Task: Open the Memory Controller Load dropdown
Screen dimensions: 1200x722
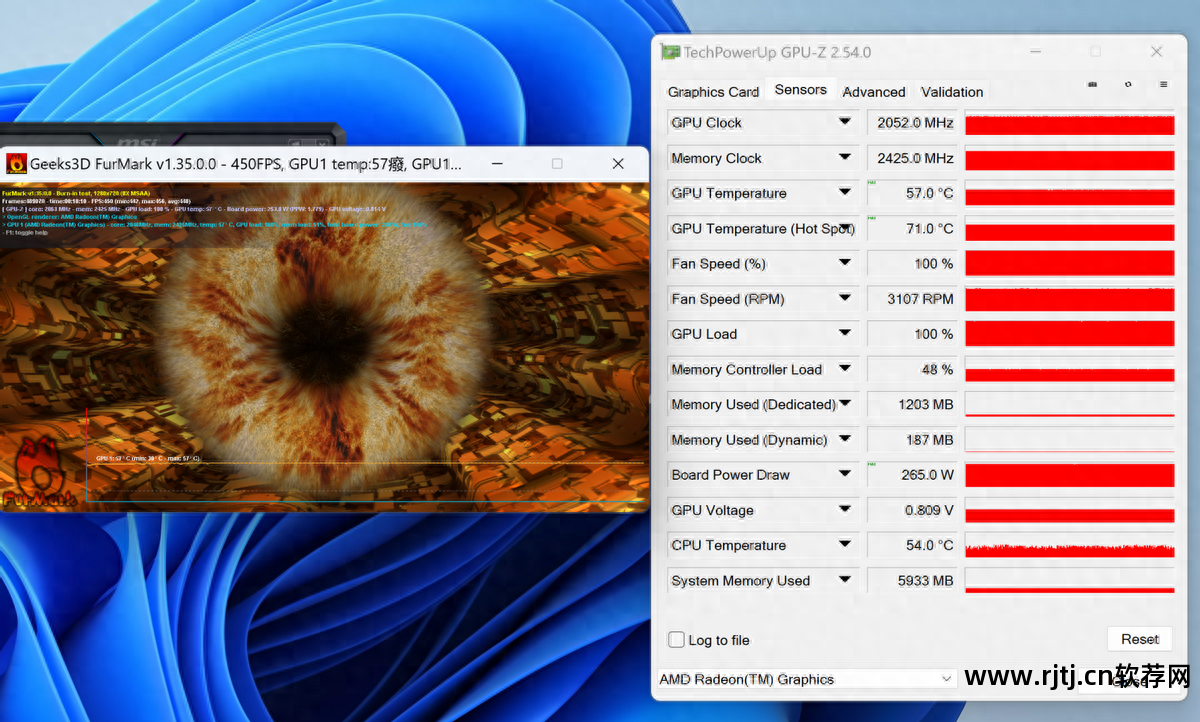Action: [x=845, y=369]
